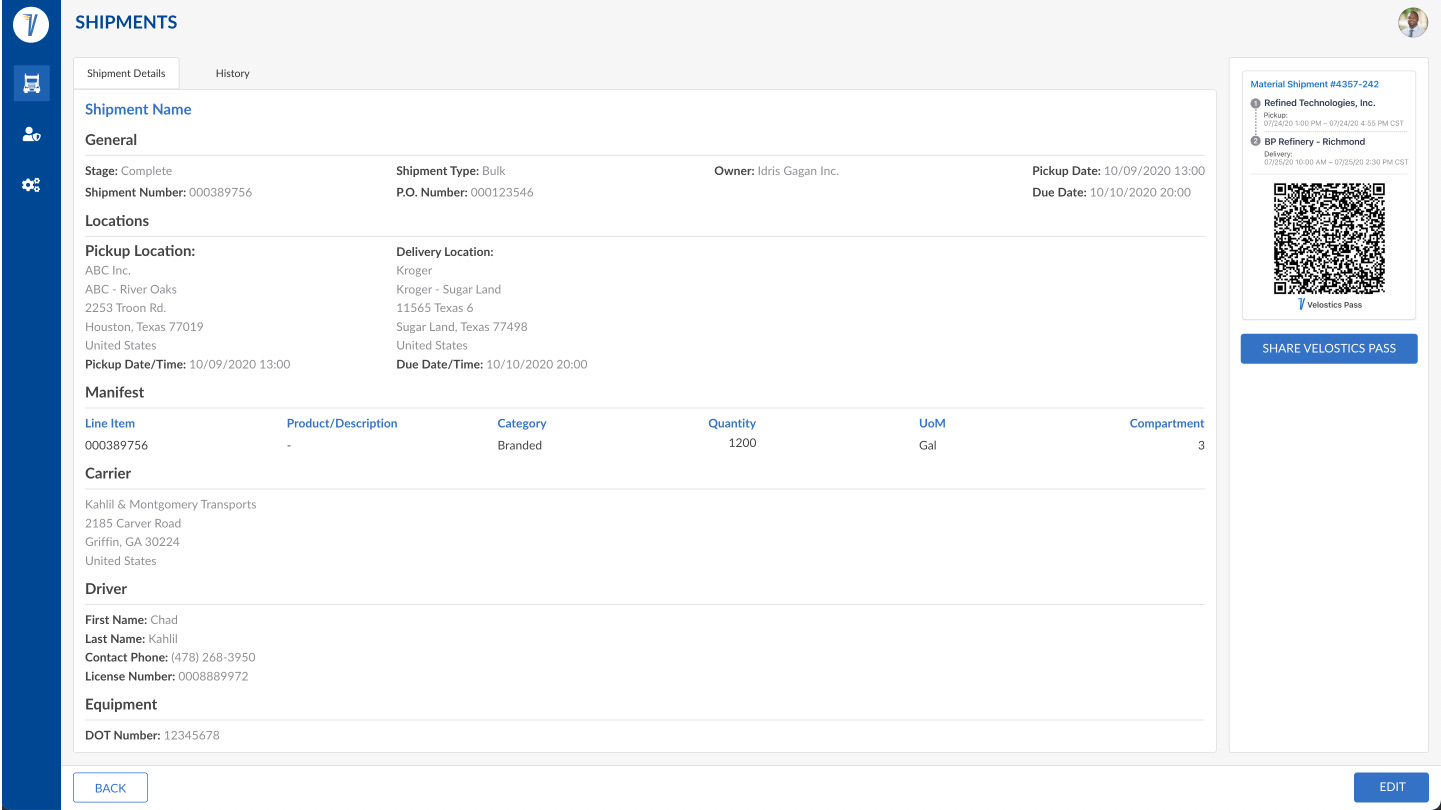Switch to the History tab
Viewport: 1441px width, 810px height.
point(232,73)
